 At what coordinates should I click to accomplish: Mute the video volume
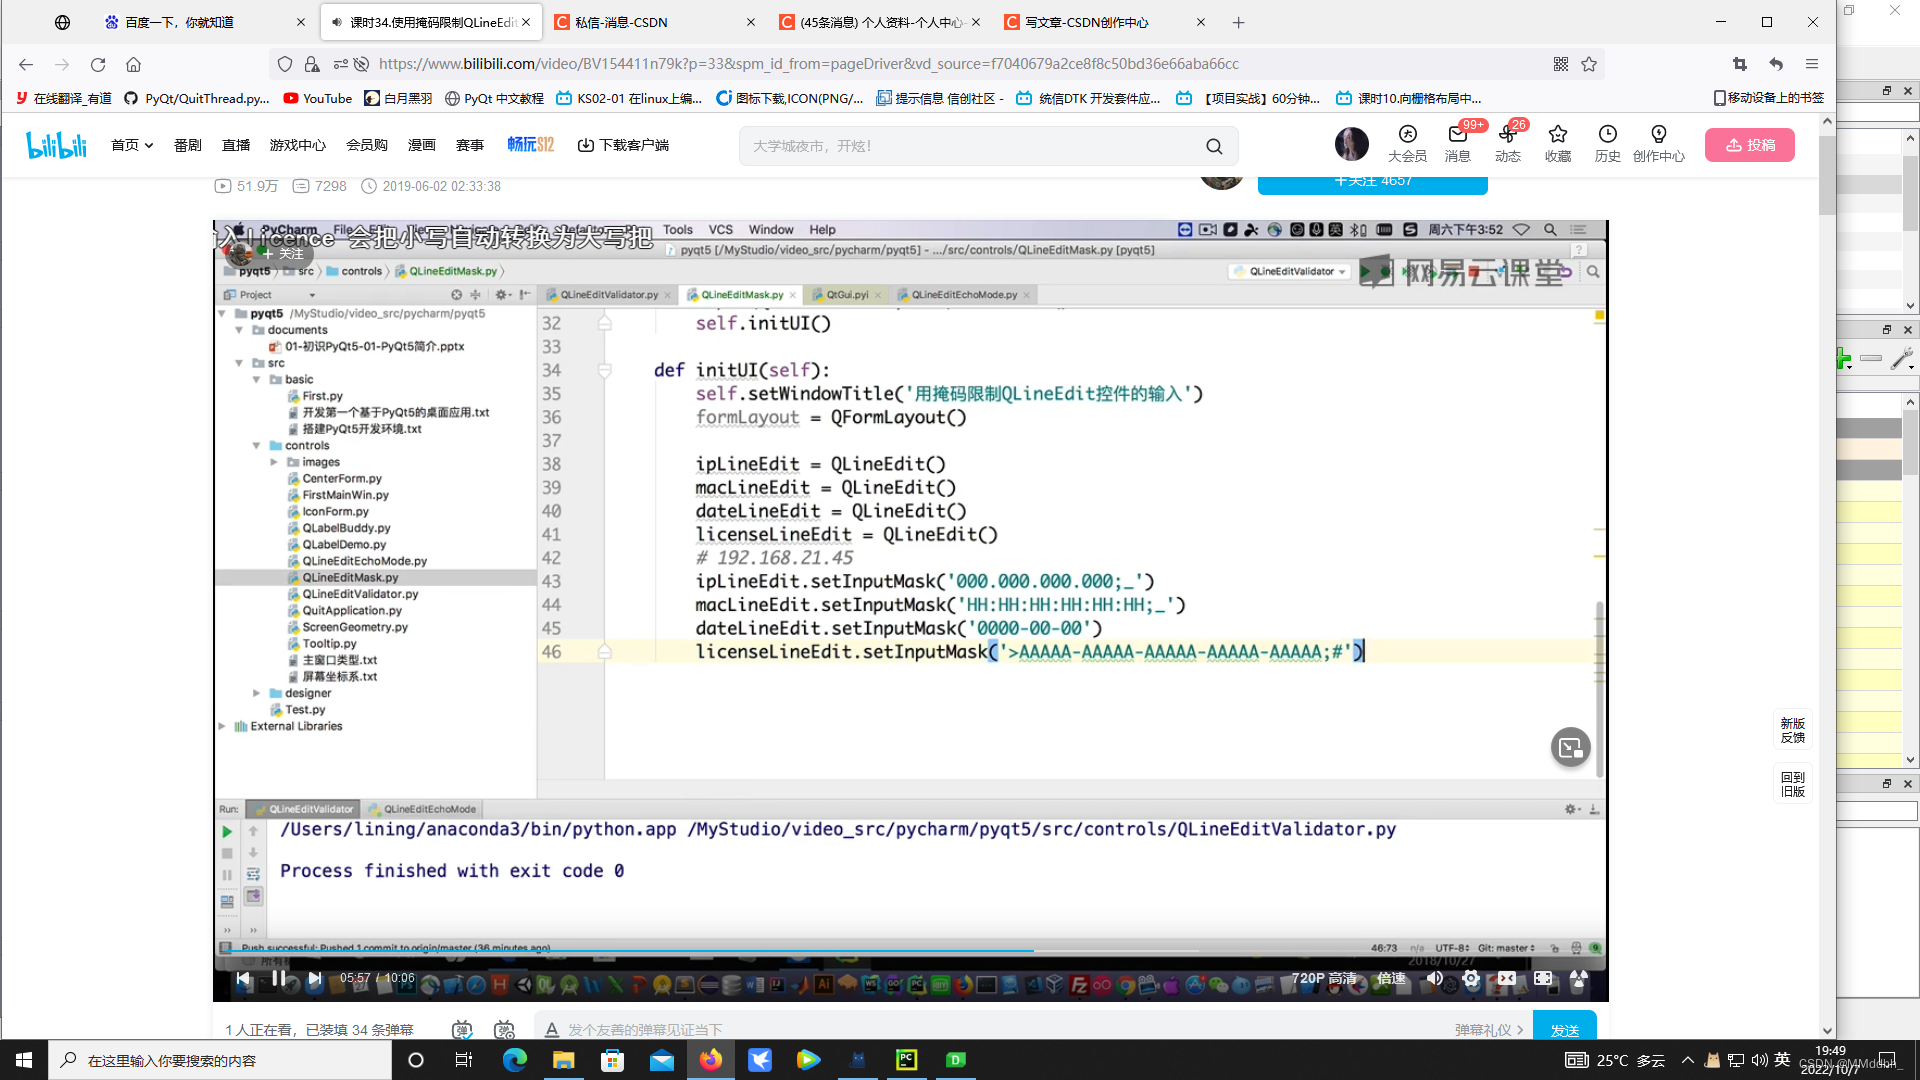[1434, 978]
